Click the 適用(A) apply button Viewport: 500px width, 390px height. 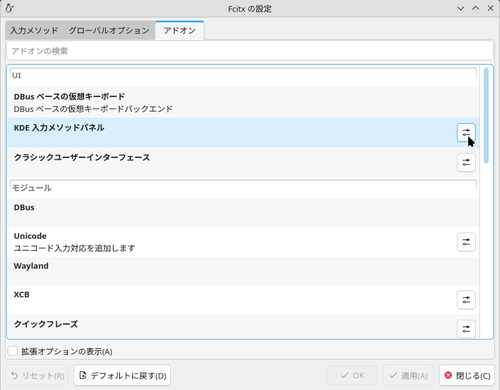pyautogui.click(x=408, y=376)
